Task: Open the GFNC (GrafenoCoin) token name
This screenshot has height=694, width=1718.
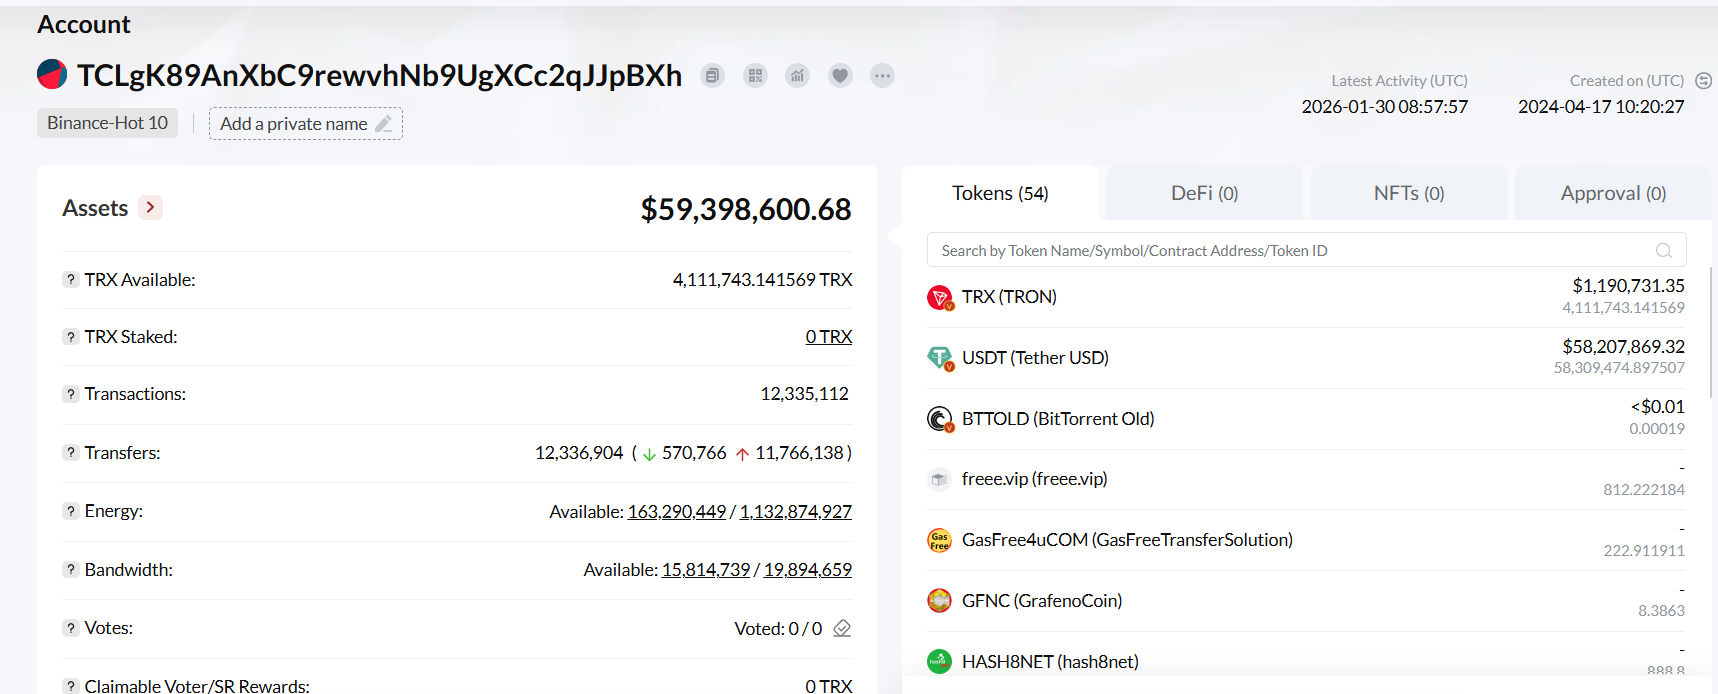Action: tap(1042, 601)
